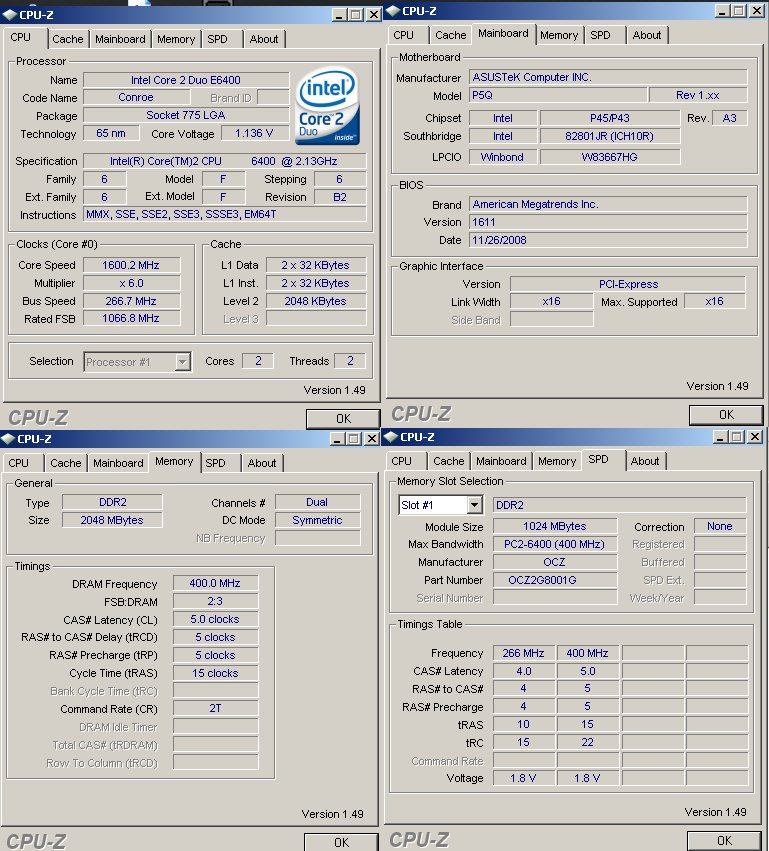
Task: Open Mainboard tab in Memory window
Action: [118, 463]
